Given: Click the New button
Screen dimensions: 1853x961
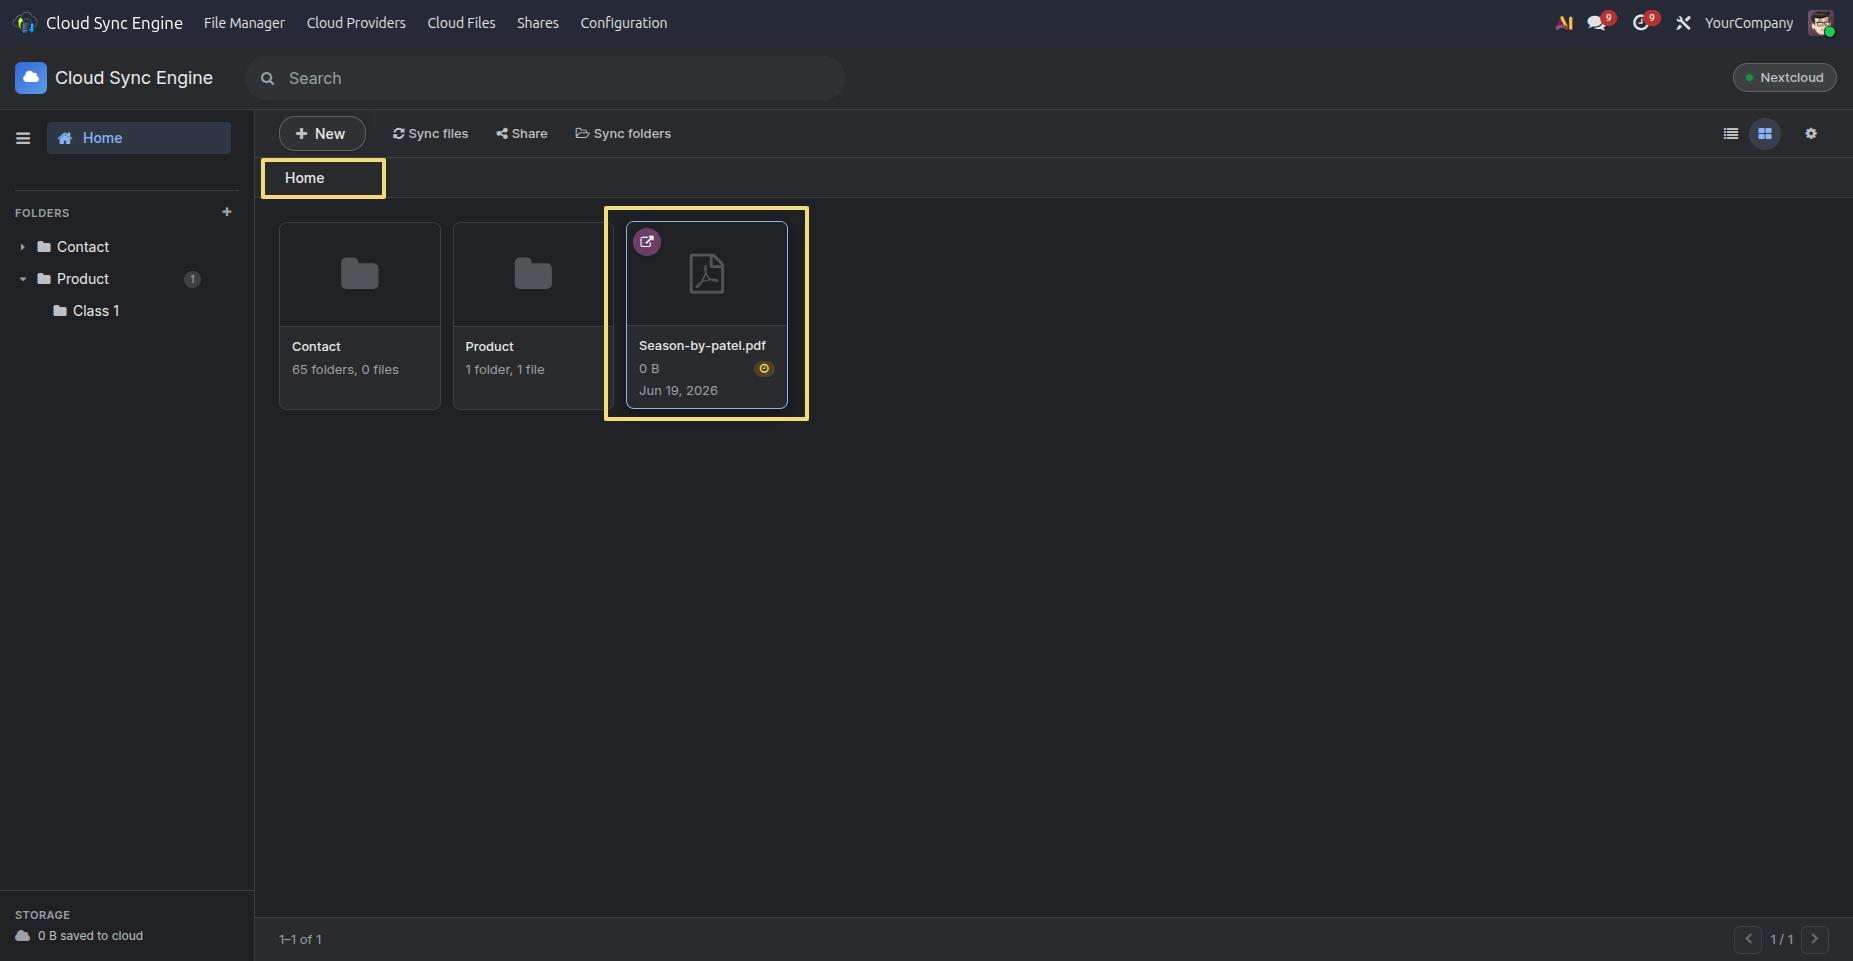Looking at the screenshot, I should (x=321, y=134).
